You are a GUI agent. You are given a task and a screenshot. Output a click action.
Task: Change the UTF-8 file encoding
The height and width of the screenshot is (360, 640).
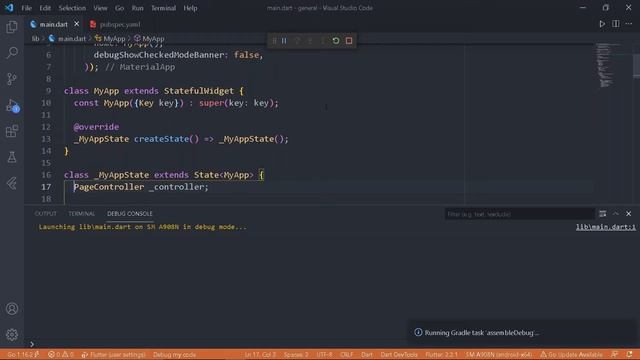[324, 355]
